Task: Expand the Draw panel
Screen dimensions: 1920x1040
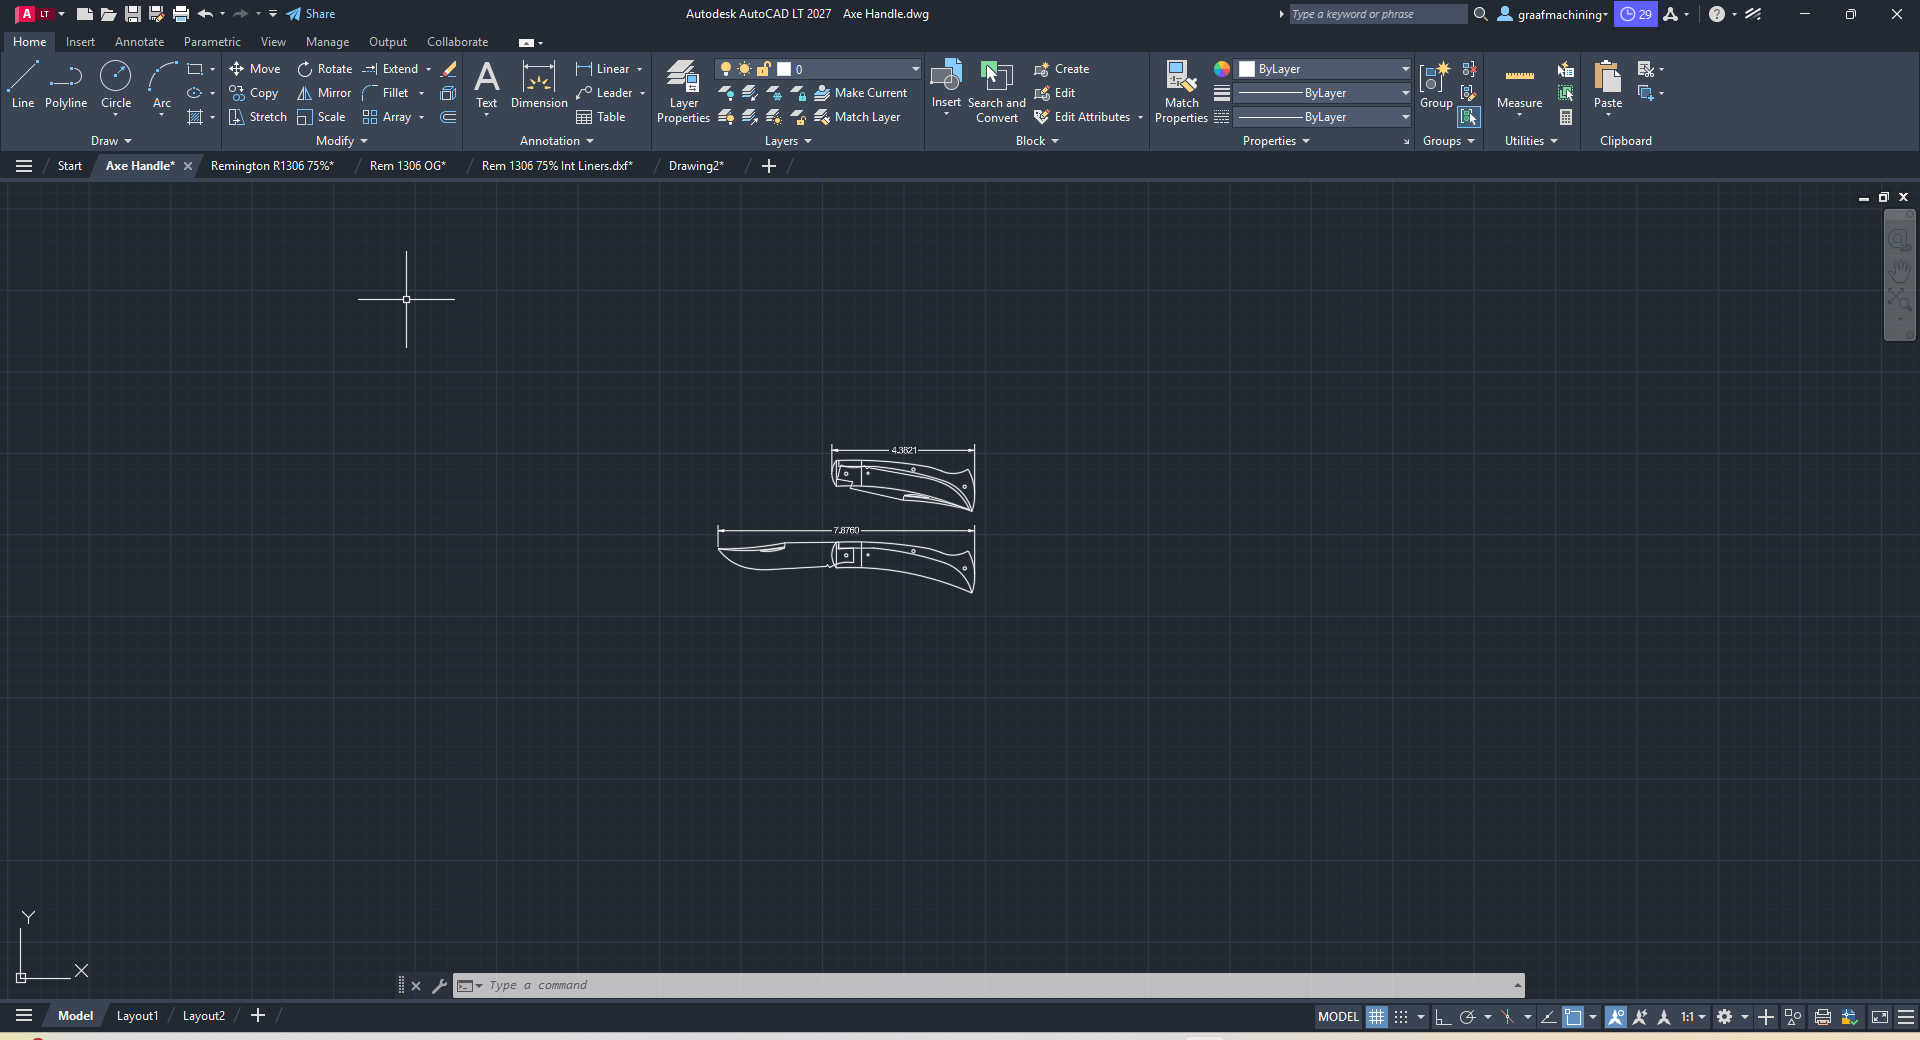Action: (111, 141)
